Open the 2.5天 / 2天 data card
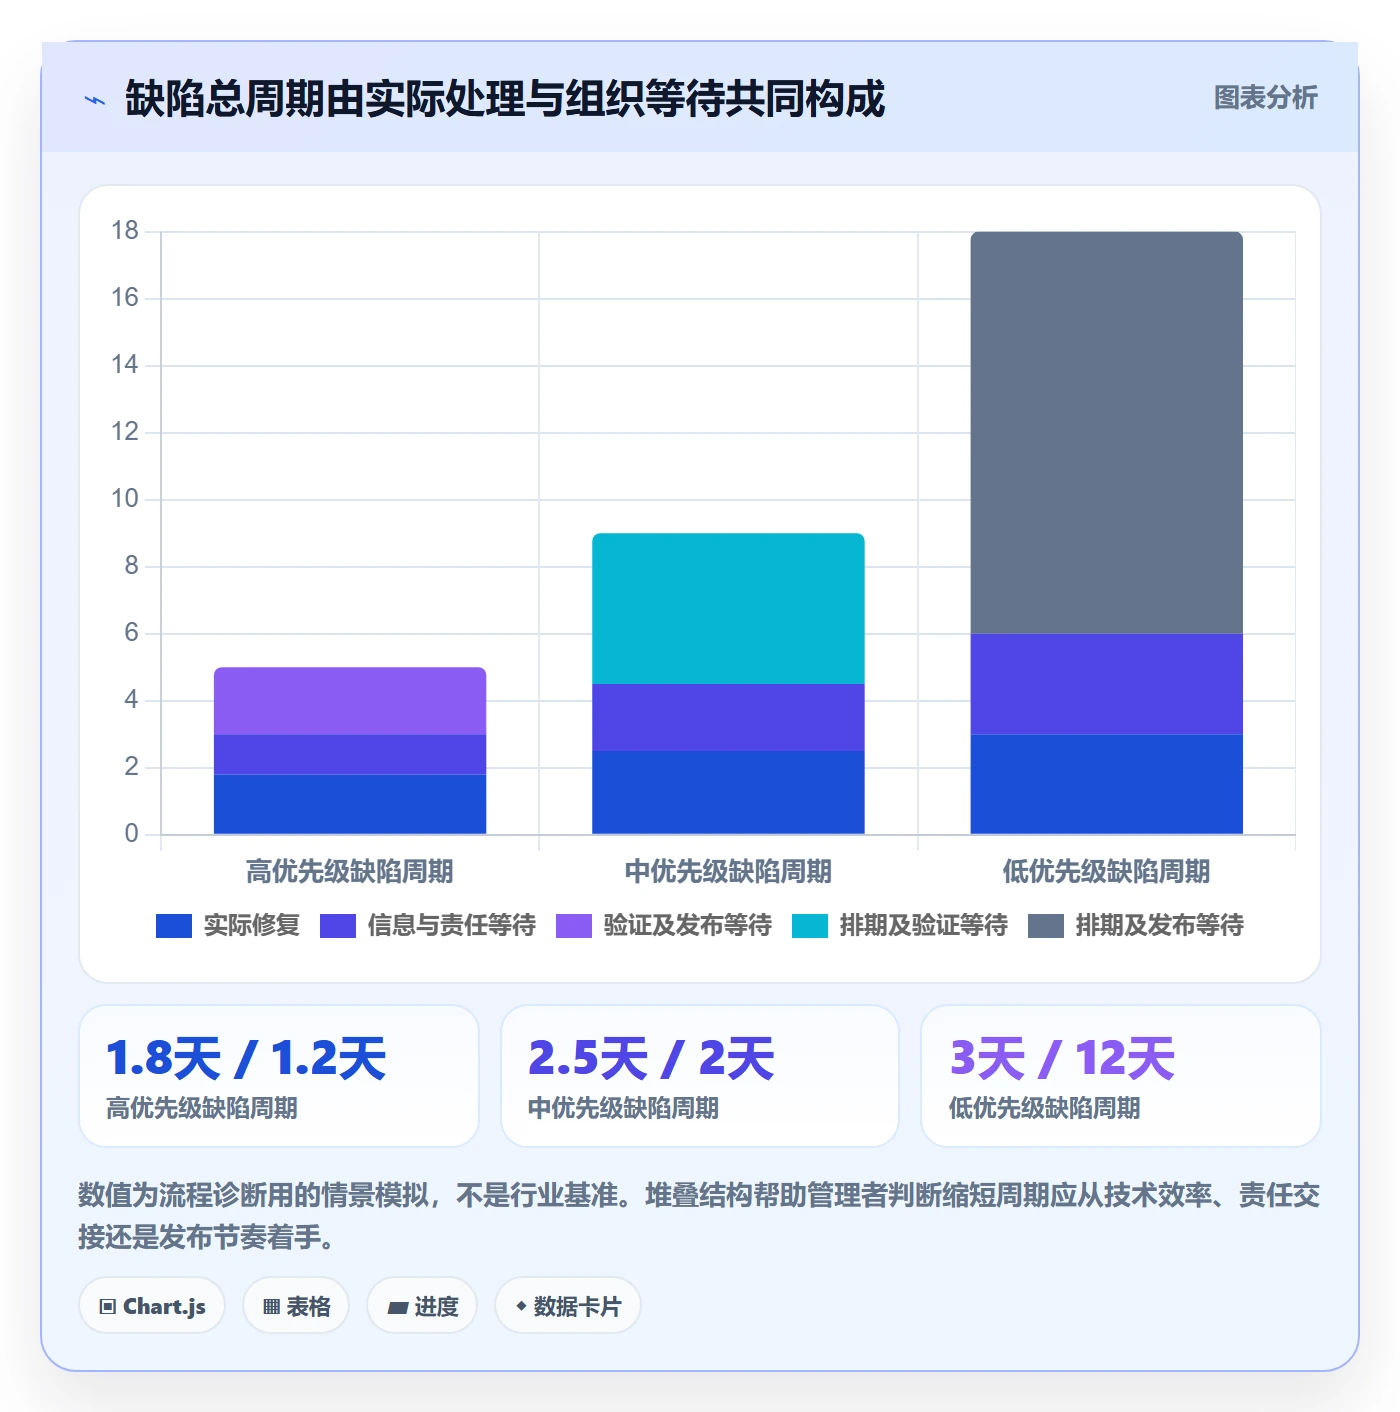 point(700,1076)
